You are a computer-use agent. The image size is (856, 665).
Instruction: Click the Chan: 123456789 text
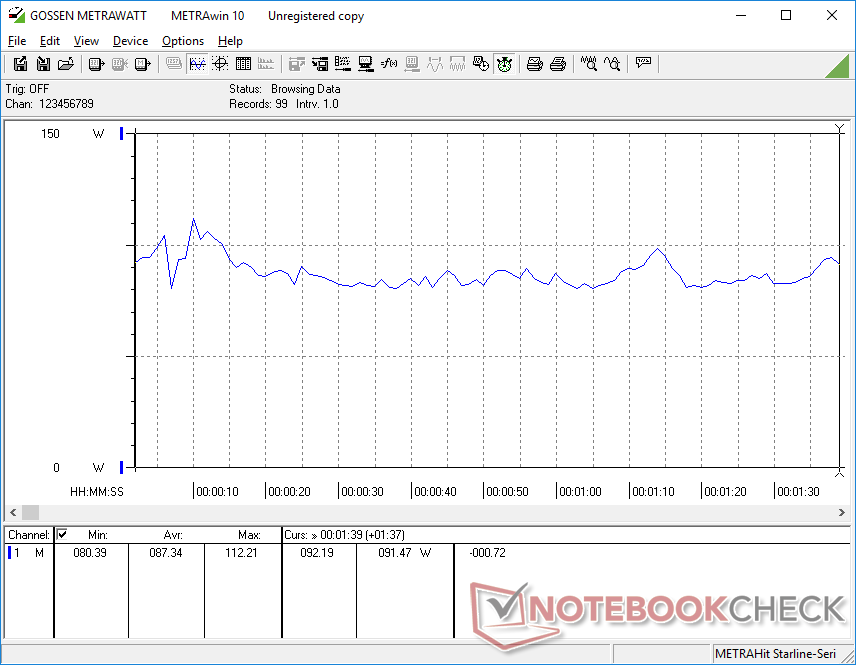click(50, 104)
